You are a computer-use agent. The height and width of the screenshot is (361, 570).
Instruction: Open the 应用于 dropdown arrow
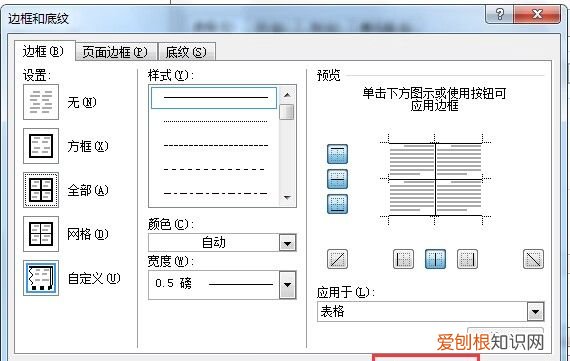pyautogui.click(x=535, y=312)
